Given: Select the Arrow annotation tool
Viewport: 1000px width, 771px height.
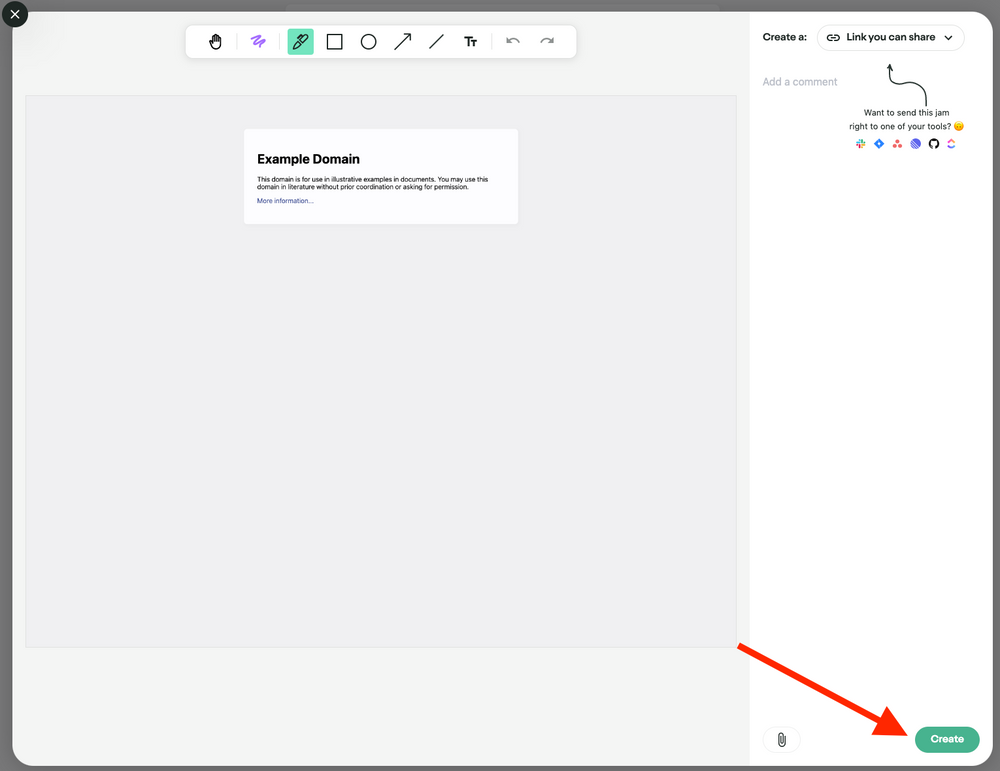Looking at the screenshot, I should (x=402, y=41).
